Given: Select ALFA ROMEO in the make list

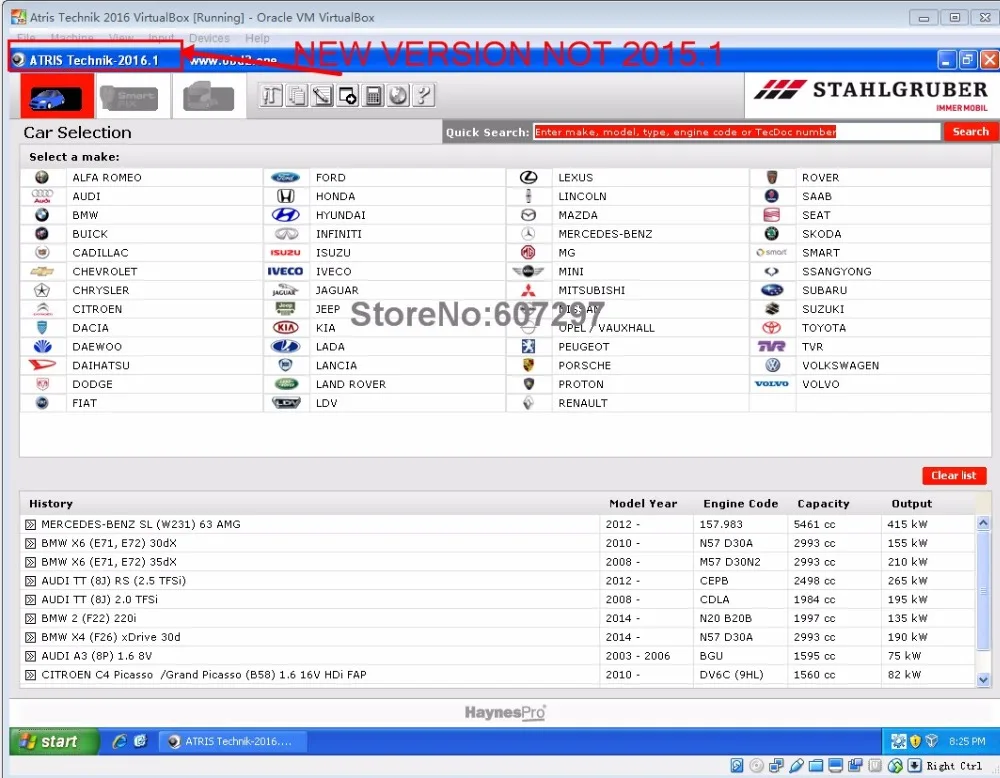Looking at the screenshot, I should (107, 177).
